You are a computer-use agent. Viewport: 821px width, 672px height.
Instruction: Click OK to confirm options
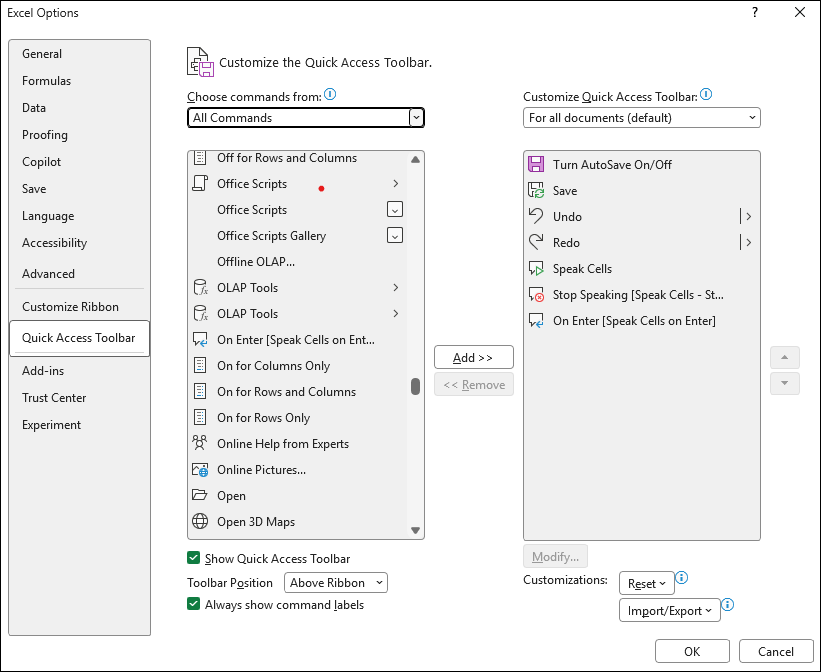click(692, 651)
